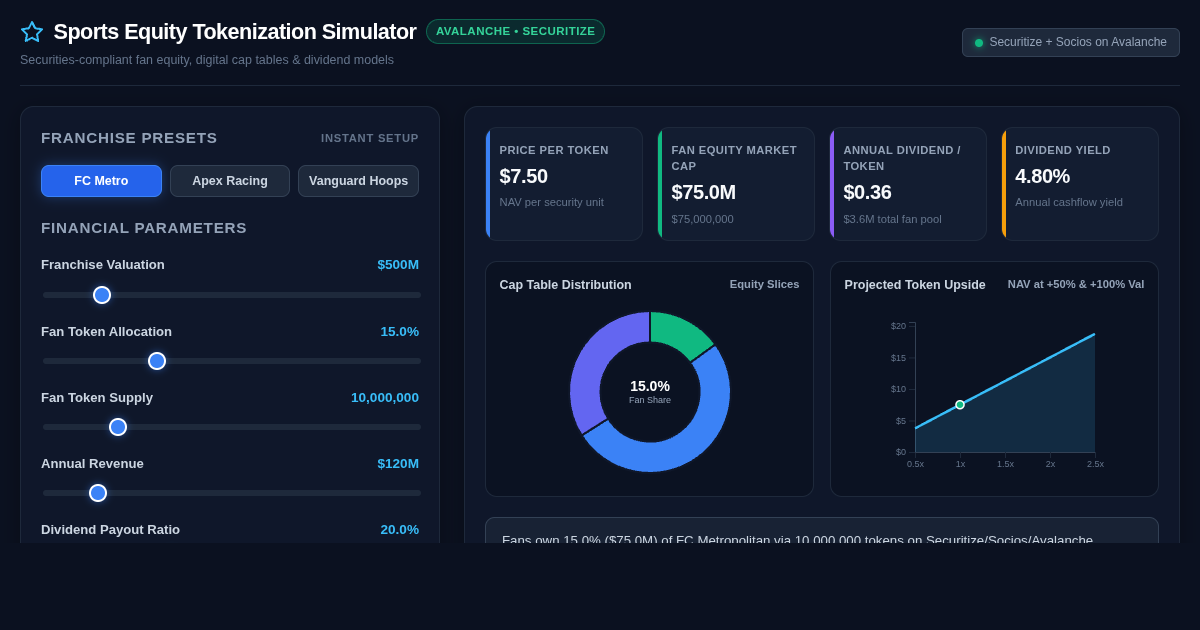Click the $3.6M total fan pool text
The height and width of the screenshot is (630, 1200).
click(x=893, y=219)
